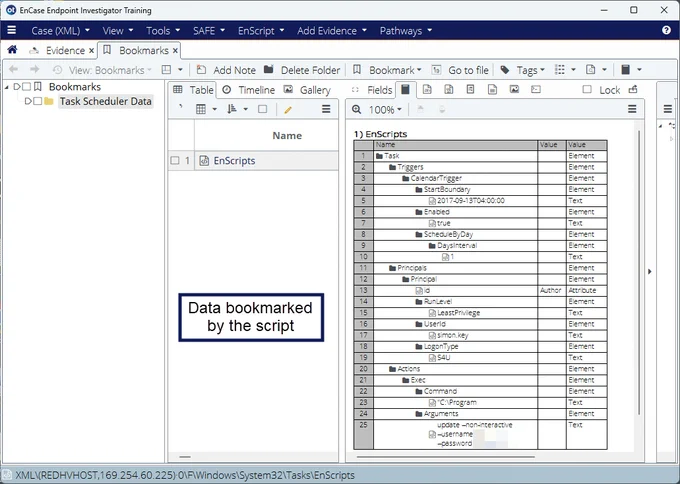Open the fourth document viewer tab icon
This screenshot has width=680, height=484.
coord(492,89)
